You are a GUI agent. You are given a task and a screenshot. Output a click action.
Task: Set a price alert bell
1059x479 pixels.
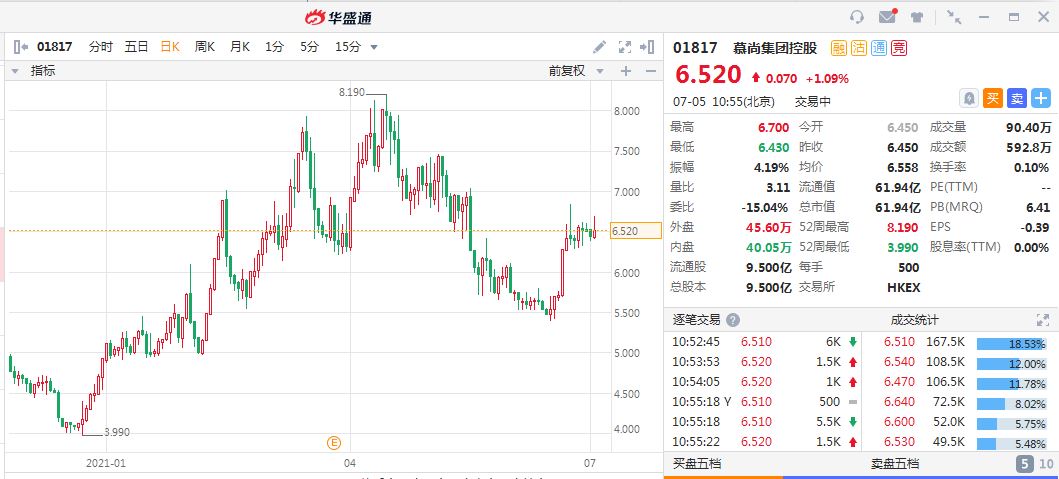968,98
